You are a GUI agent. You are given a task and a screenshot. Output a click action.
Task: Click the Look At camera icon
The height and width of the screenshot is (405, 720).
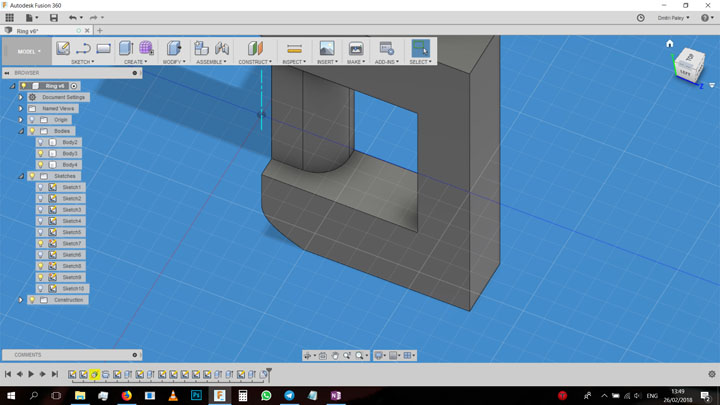tap(323, 355)
